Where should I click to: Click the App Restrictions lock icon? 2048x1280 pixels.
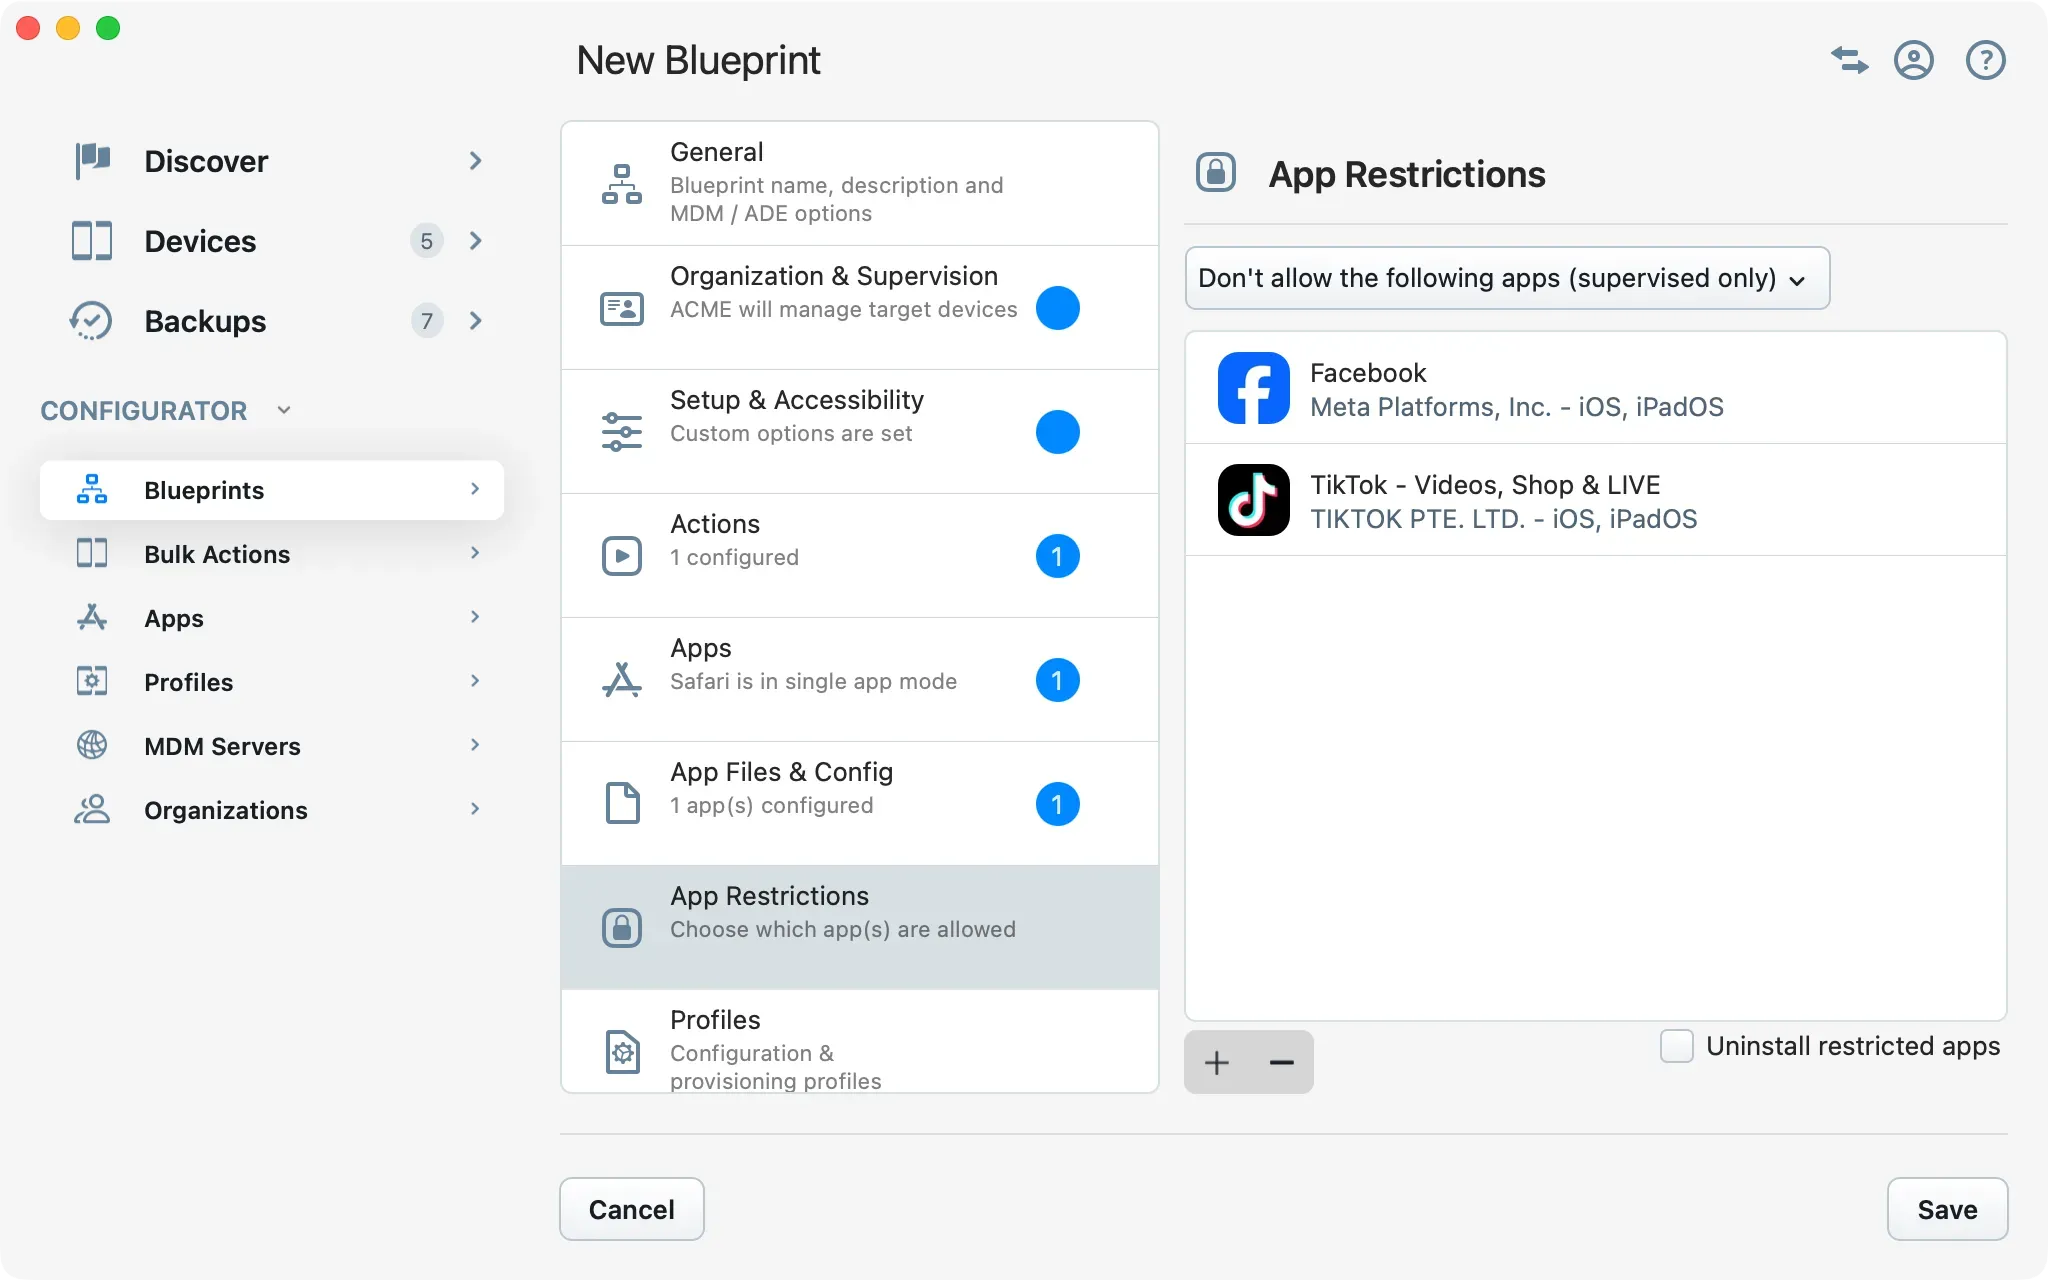click(1216, 172)
